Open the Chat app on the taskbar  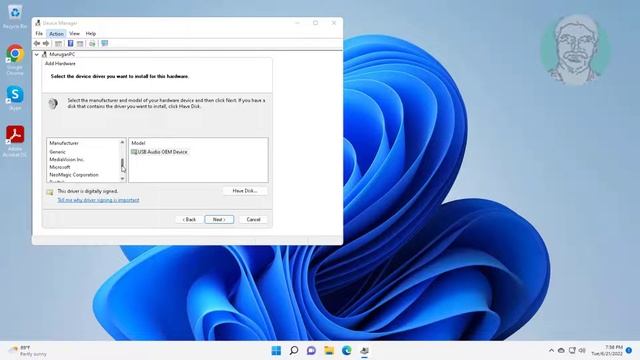[x=311, y=351]
